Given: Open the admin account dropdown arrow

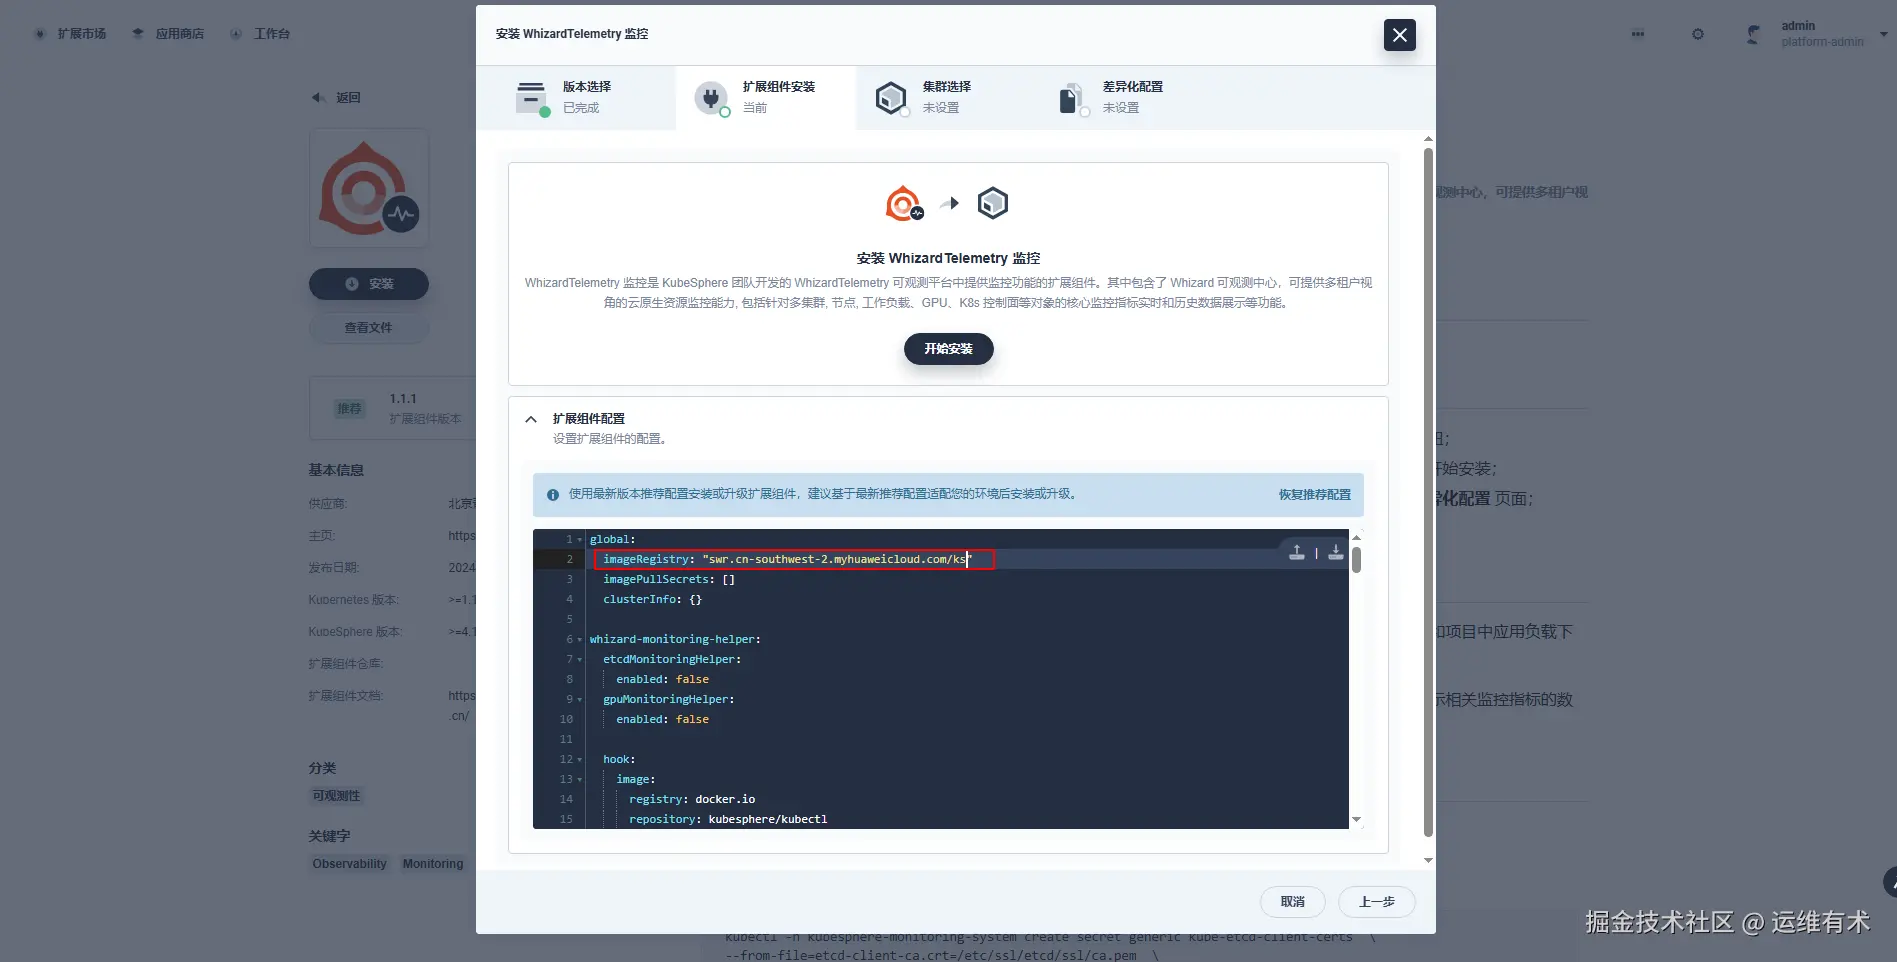Looking at the screenshot, I should click(x=1884, y=34).
